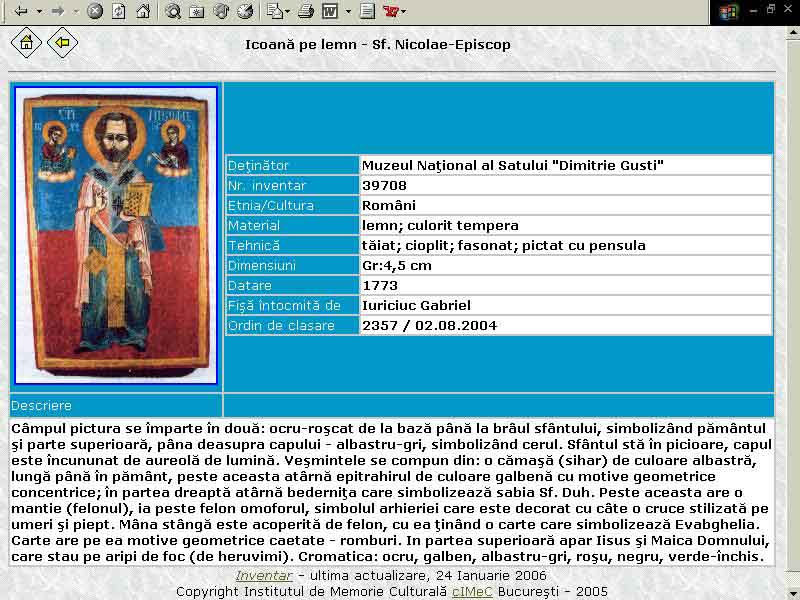Click the Discuss notepad toolbar icon
The width and height of the screenshot is (800, 600).
coord(367,10)
